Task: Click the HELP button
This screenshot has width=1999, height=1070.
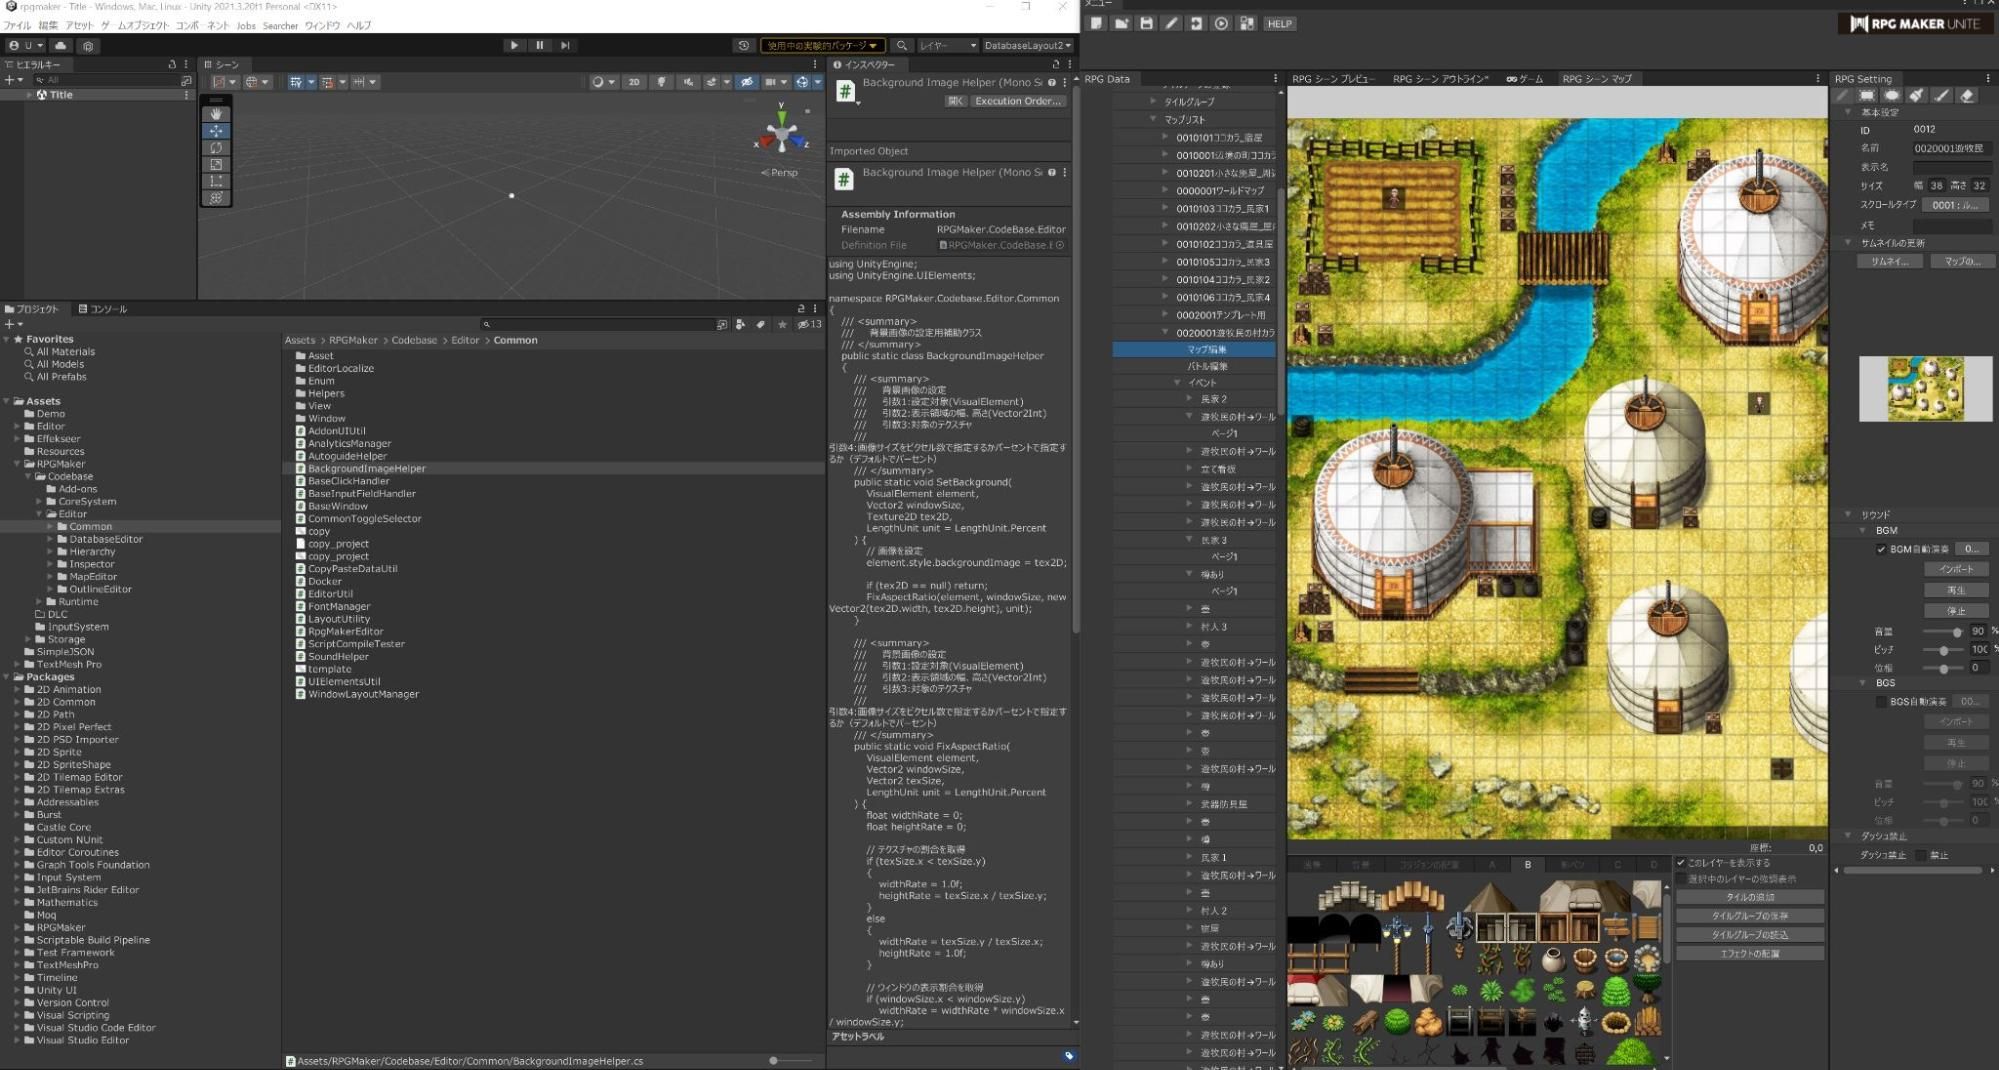Action: (x=1279, y=24)
